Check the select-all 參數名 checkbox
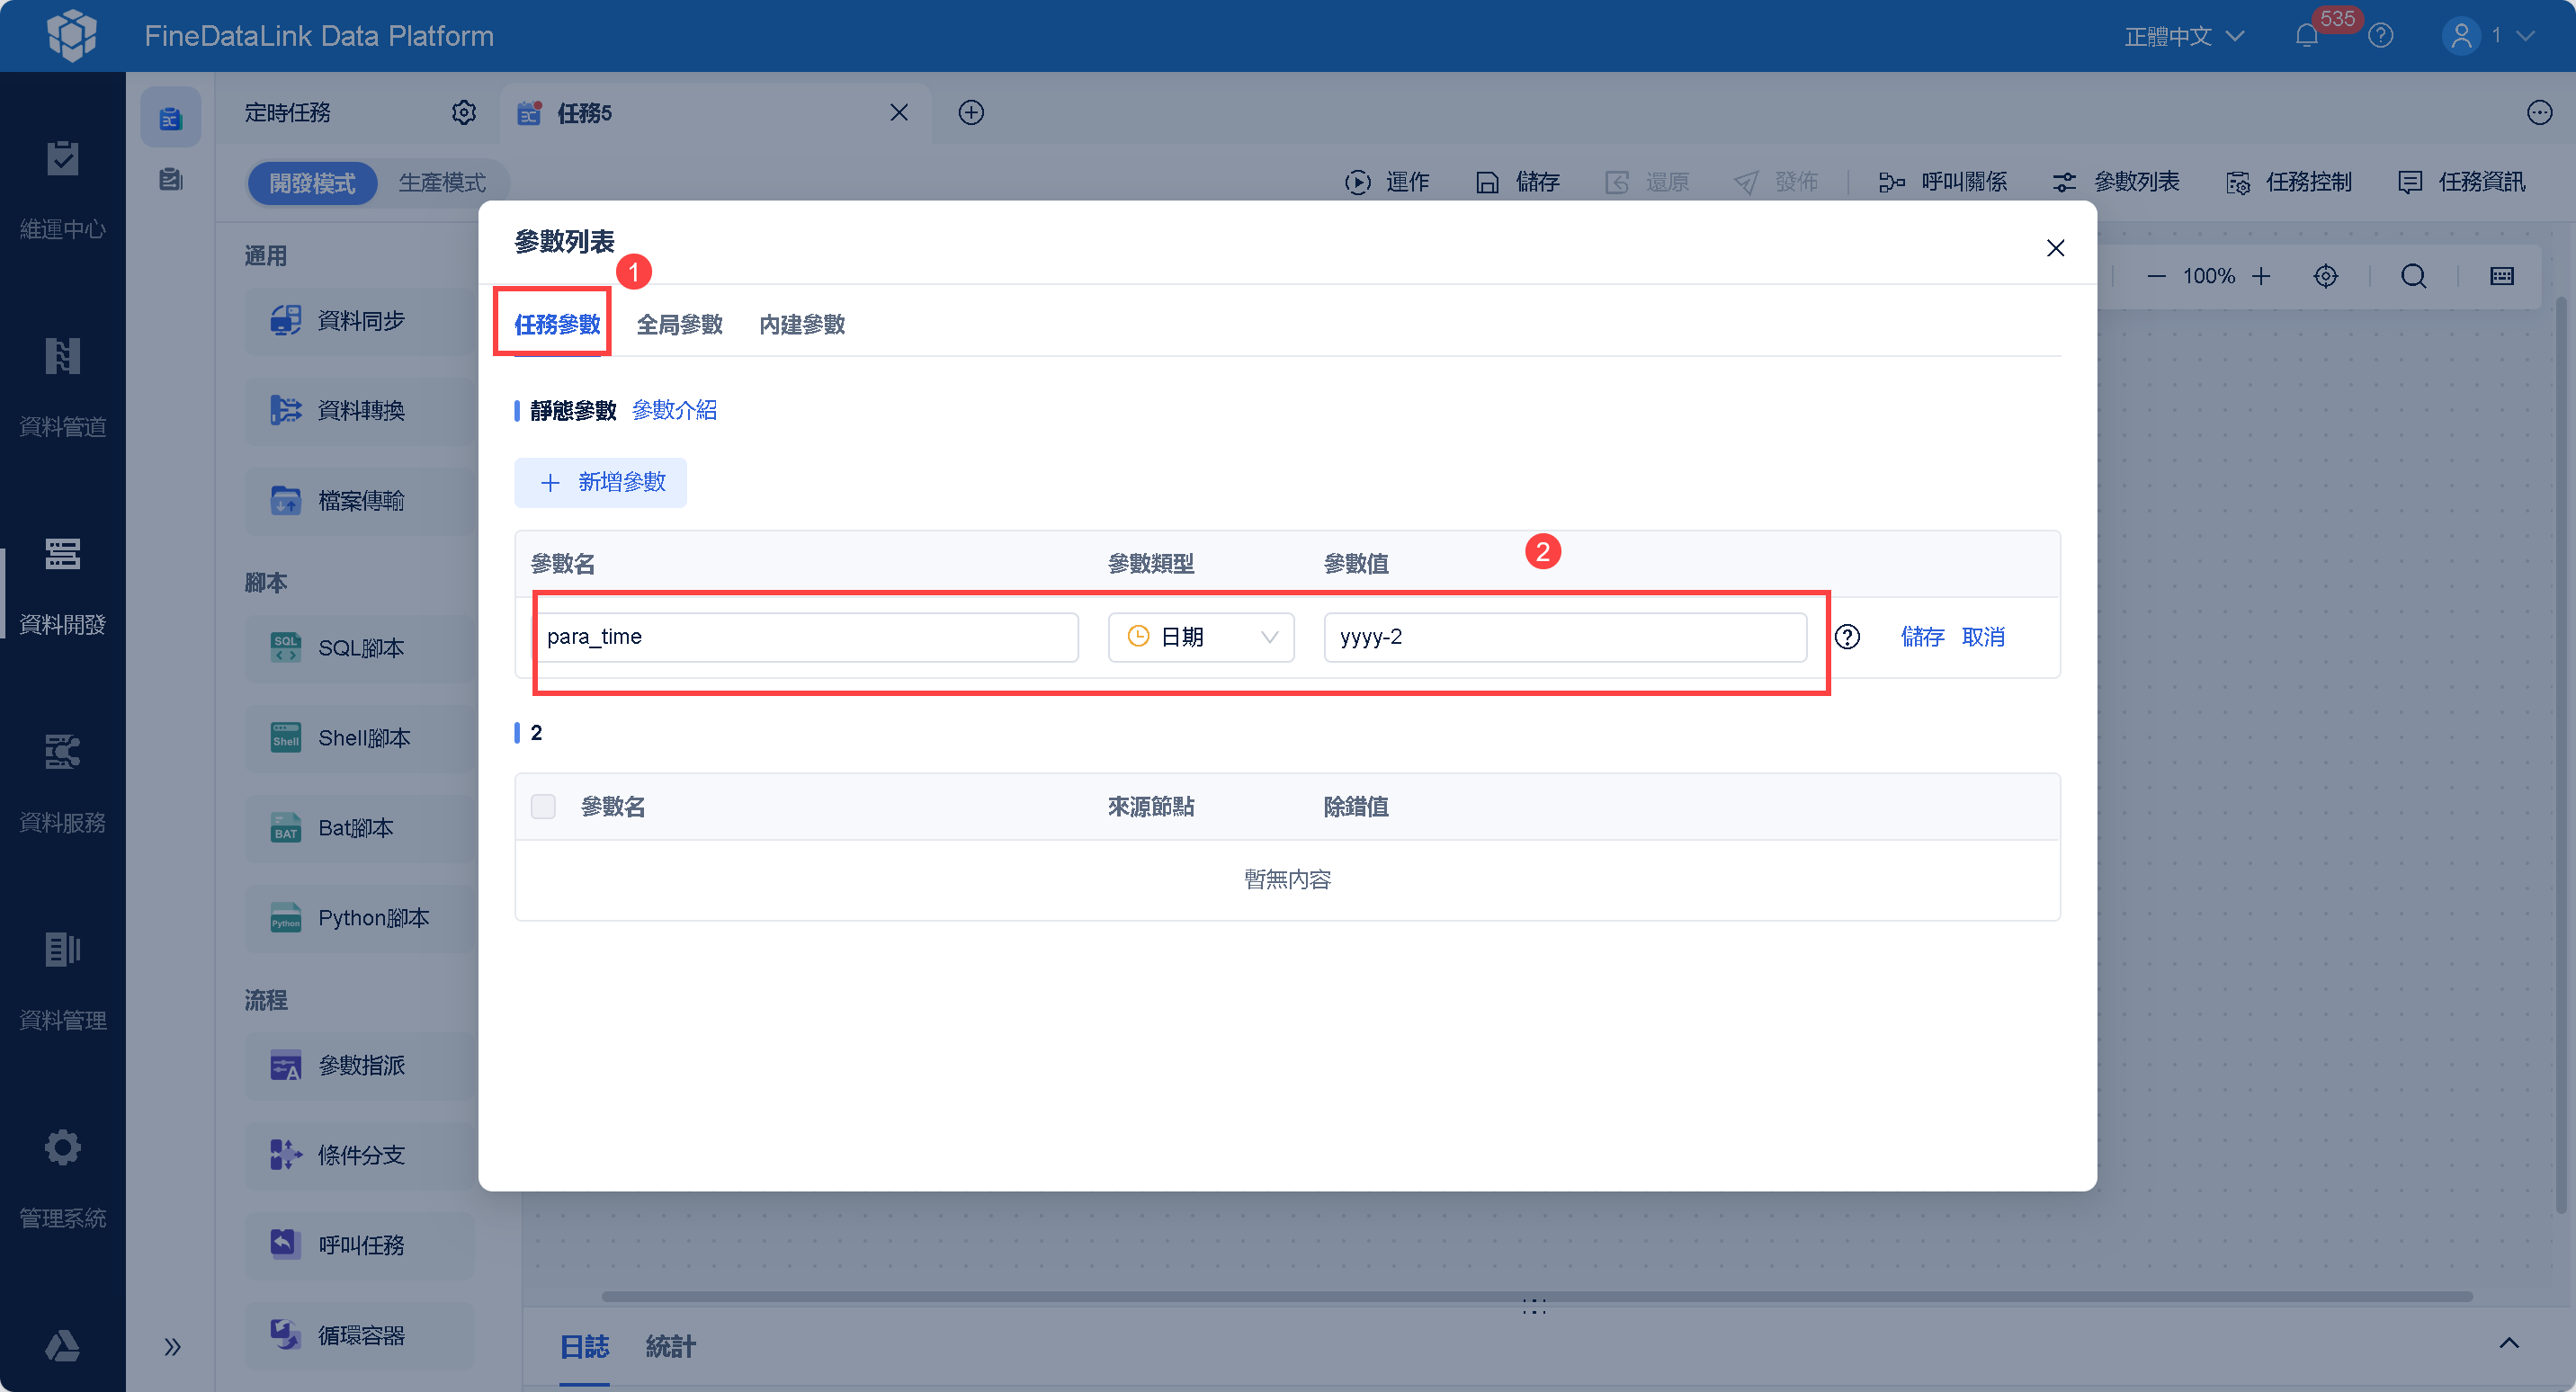2576x1392 pixels. pos(543,806)
